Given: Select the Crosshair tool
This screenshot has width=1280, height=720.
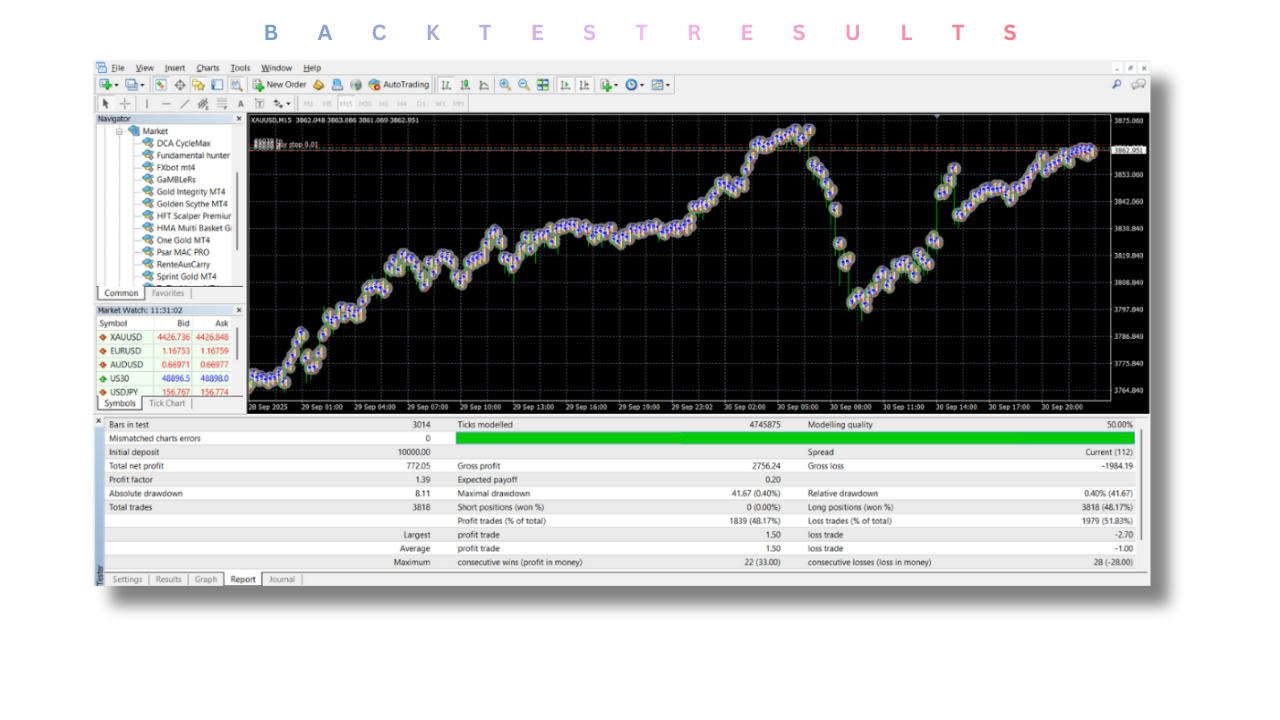Looking at the screenshot, I should coord(123,102).
